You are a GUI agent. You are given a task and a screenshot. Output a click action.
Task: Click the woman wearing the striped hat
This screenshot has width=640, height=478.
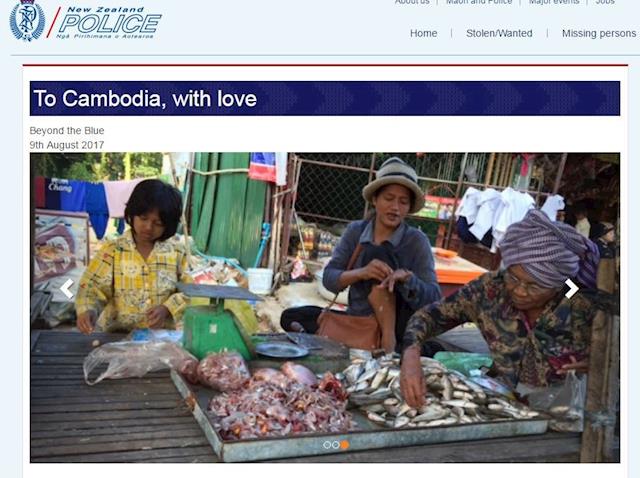380,253
